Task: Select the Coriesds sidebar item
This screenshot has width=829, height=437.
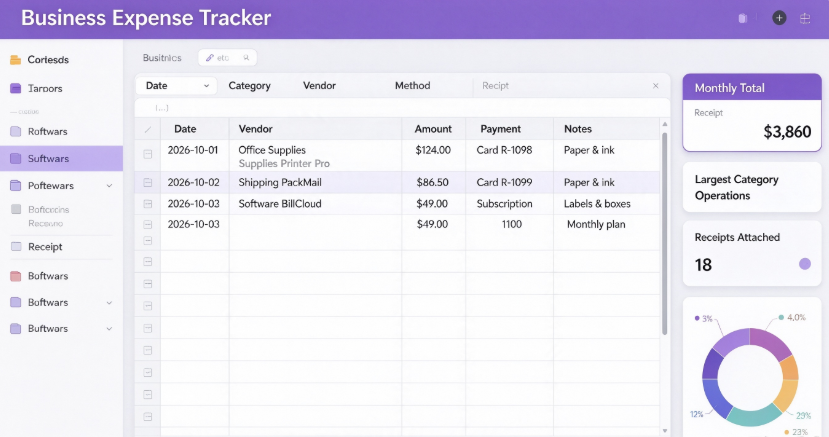Action: (61, 60)
